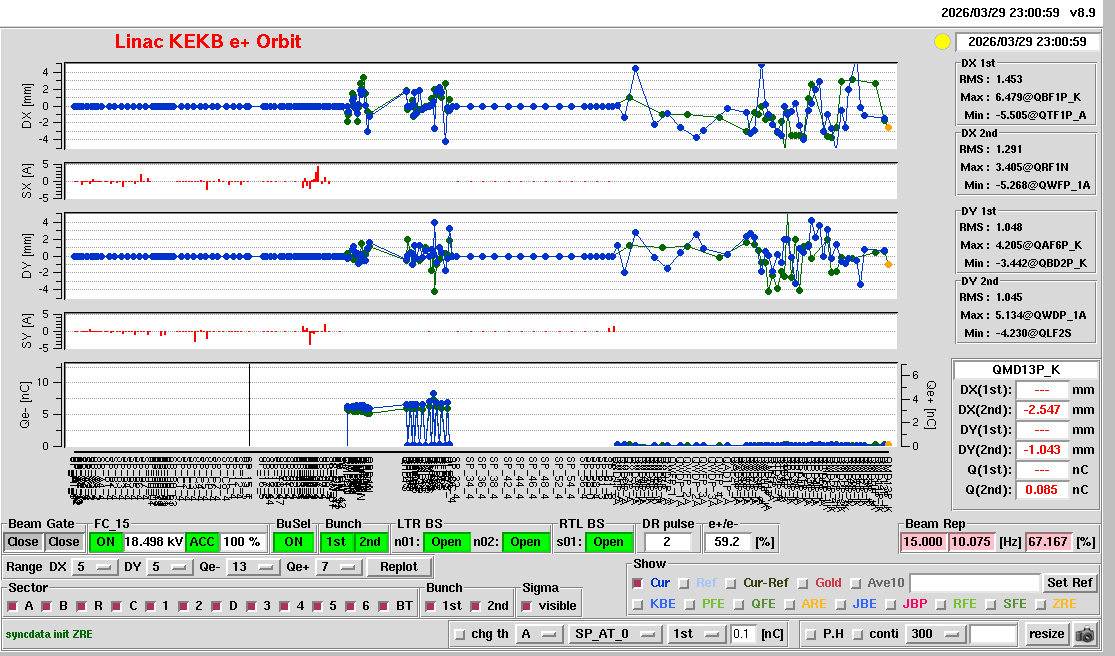Viewport: 1115px width, 656px height.
Task: Click LTR BS n01 Open button
Action: coord(445,542)
